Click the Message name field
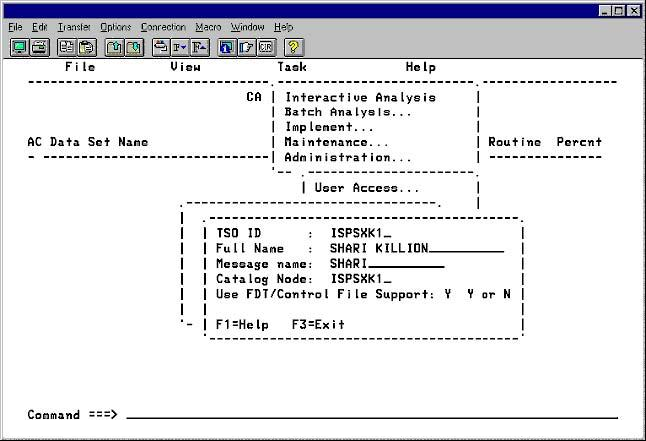The height and width of the screenshot is (441, 646). (x=387, y=263)
